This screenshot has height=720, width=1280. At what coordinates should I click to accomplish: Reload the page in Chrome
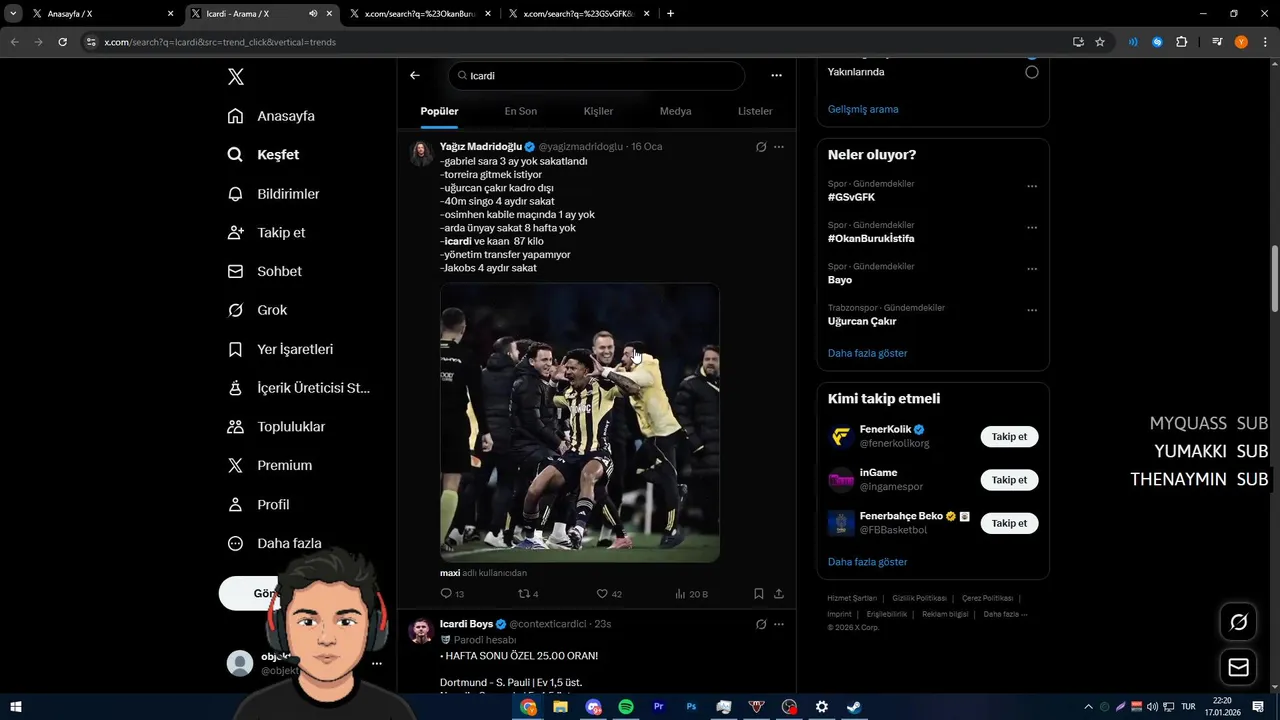(62, 42)
